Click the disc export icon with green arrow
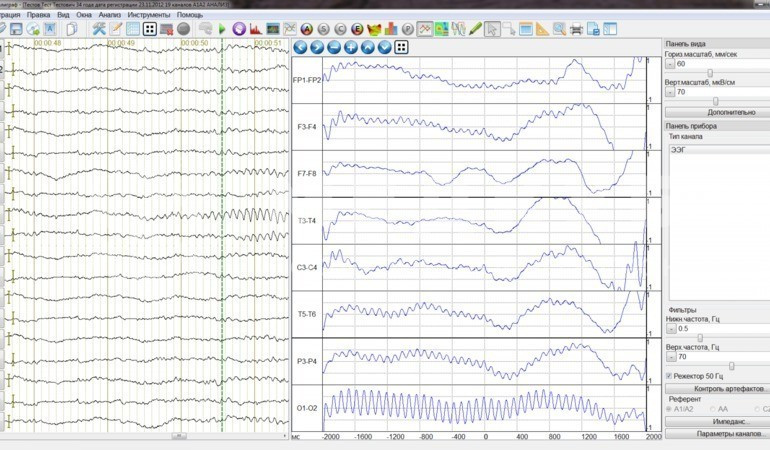This screenshot has height=450, width=770. point(33,29)
